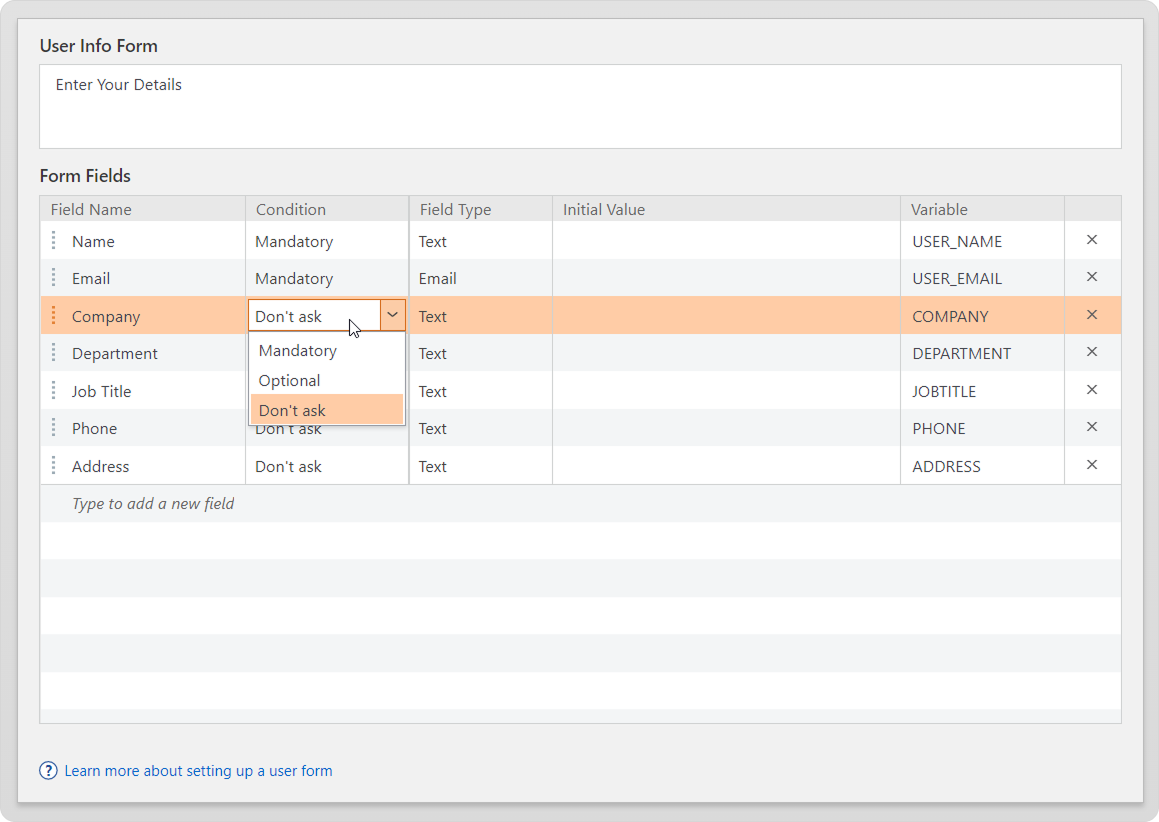
Task: Choose Optional from the condition list
Action: [x=327, y=381]
